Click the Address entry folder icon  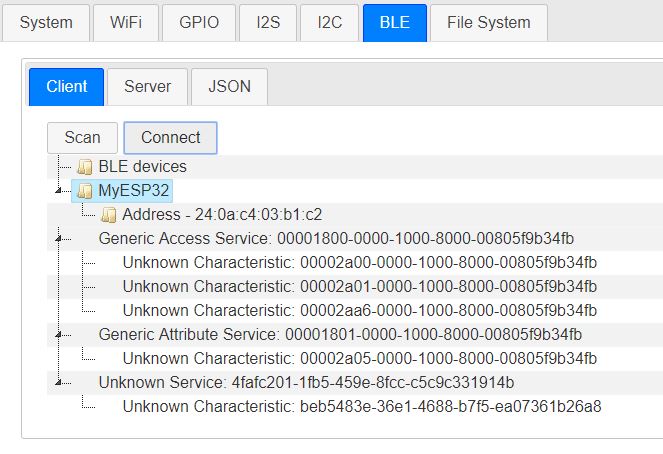pyautogui.click(x=109, y=215)
